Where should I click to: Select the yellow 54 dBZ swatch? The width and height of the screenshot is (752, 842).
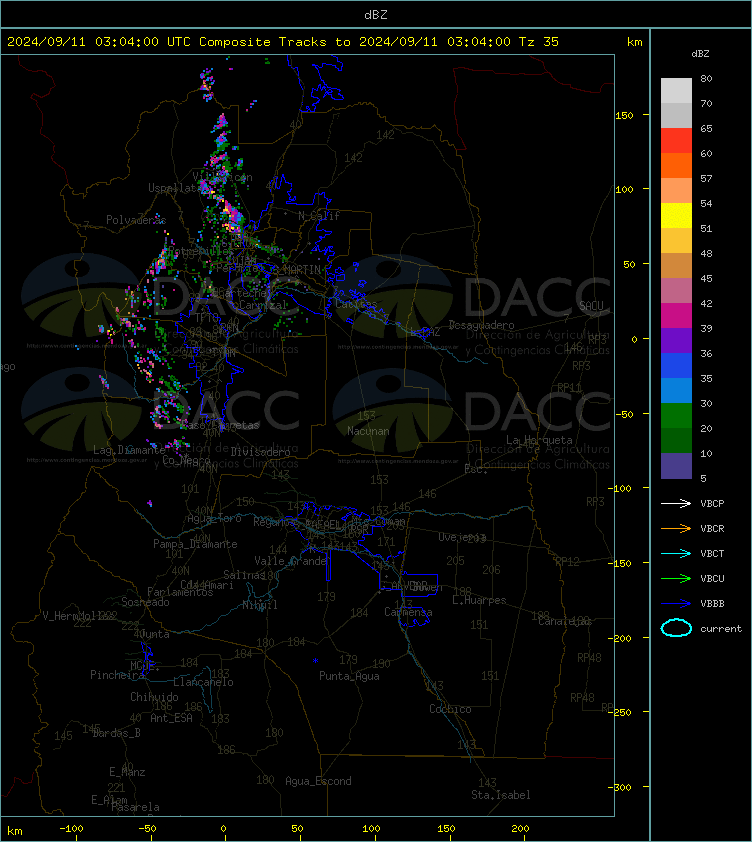[x=676, y=215]
